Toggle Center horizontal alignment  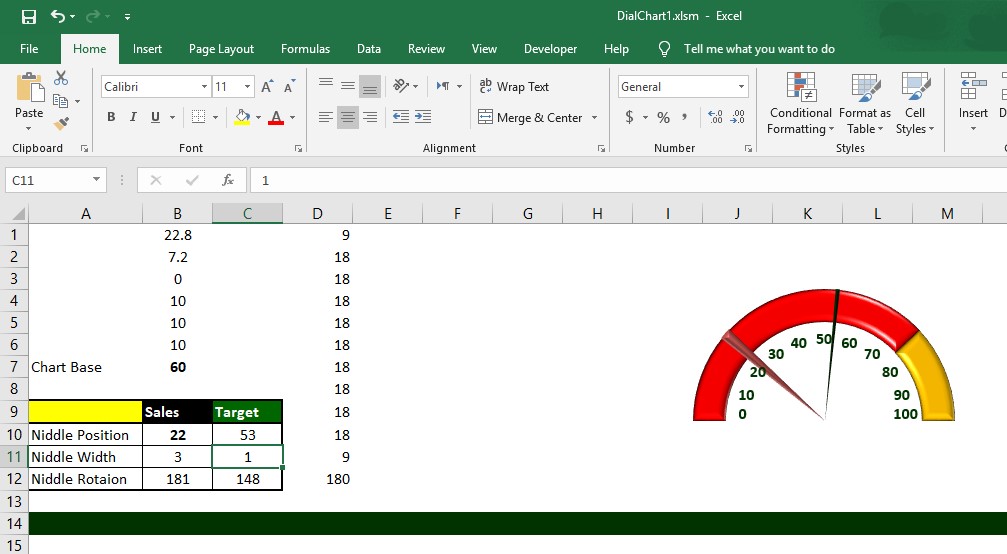point(348,117)
